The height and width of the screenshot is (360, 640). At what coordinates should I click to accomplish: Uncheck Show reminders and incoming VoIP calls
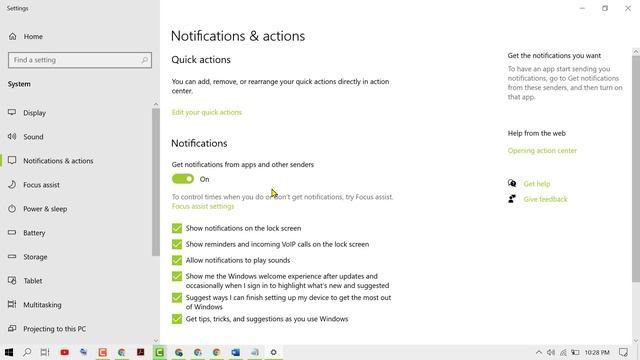coord(177,244)
